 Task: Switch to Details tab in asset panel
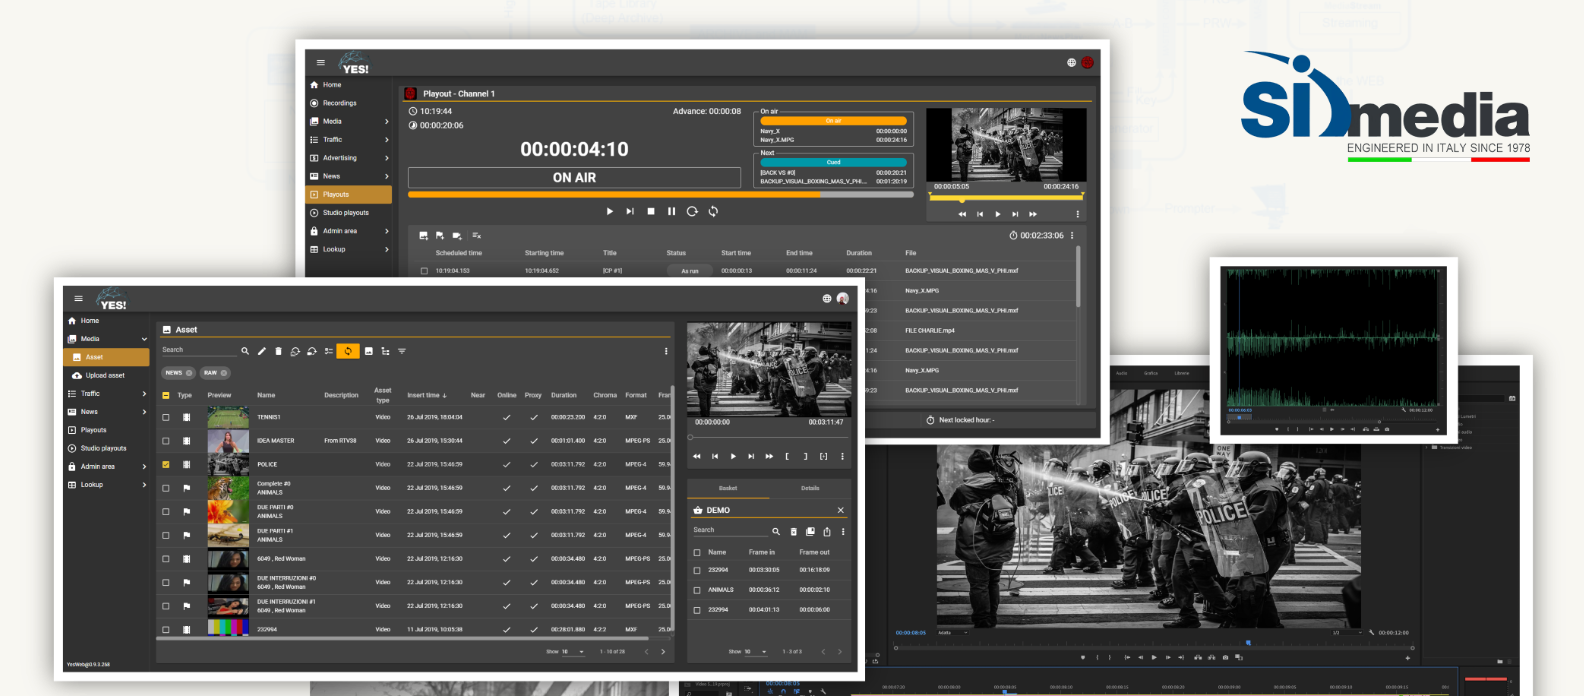pos(810,488)
